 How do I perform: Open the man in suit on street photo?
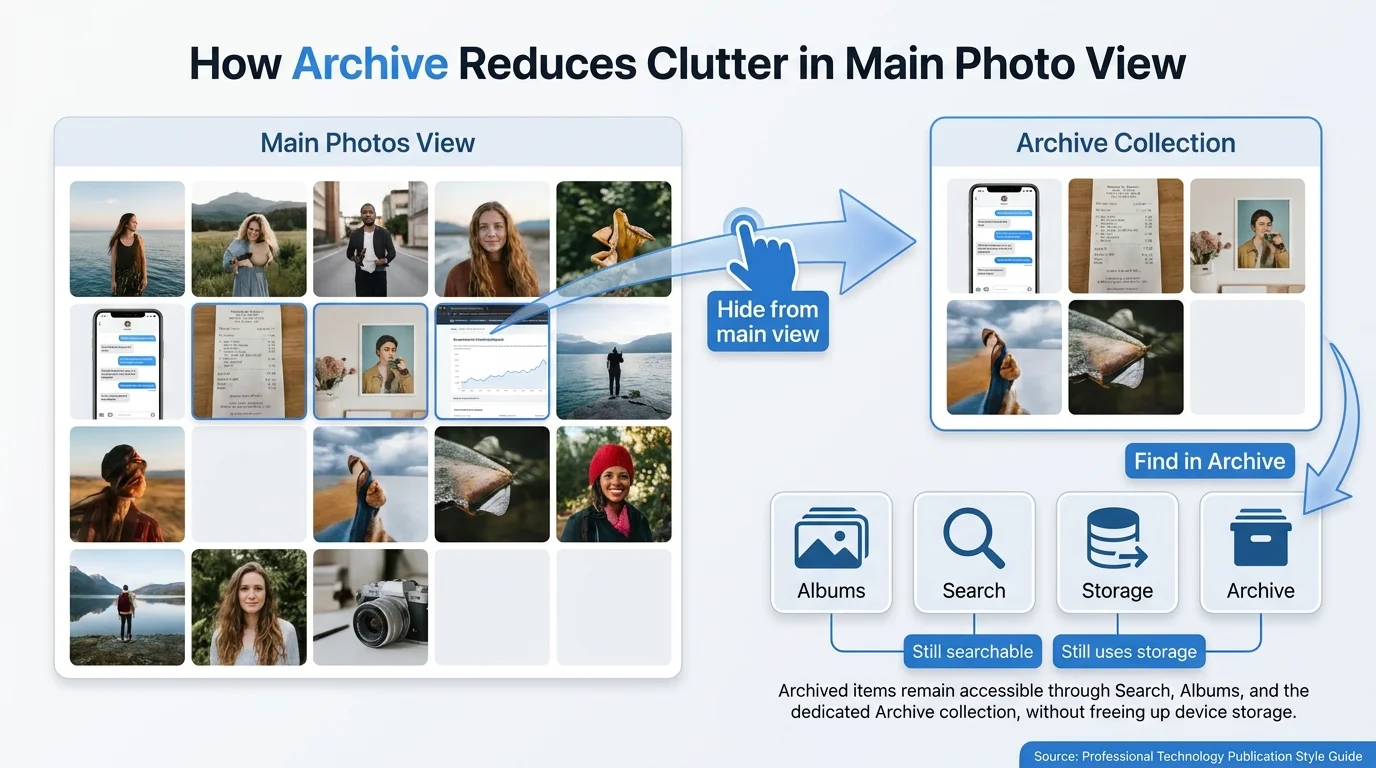coord(370,239)
